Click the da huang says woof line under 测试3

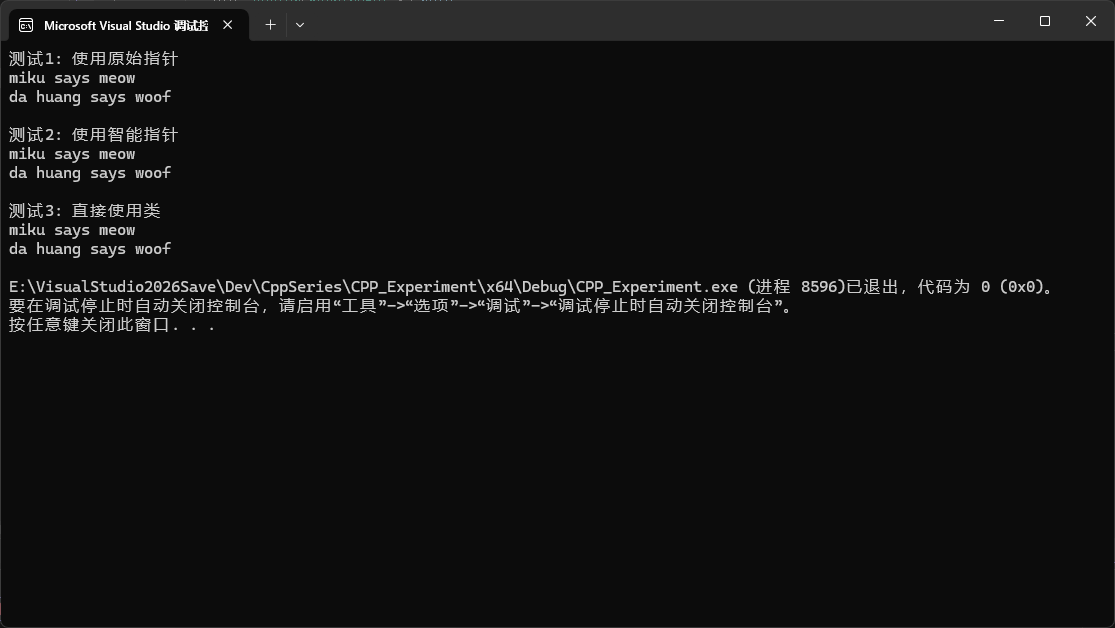point(89,248)
